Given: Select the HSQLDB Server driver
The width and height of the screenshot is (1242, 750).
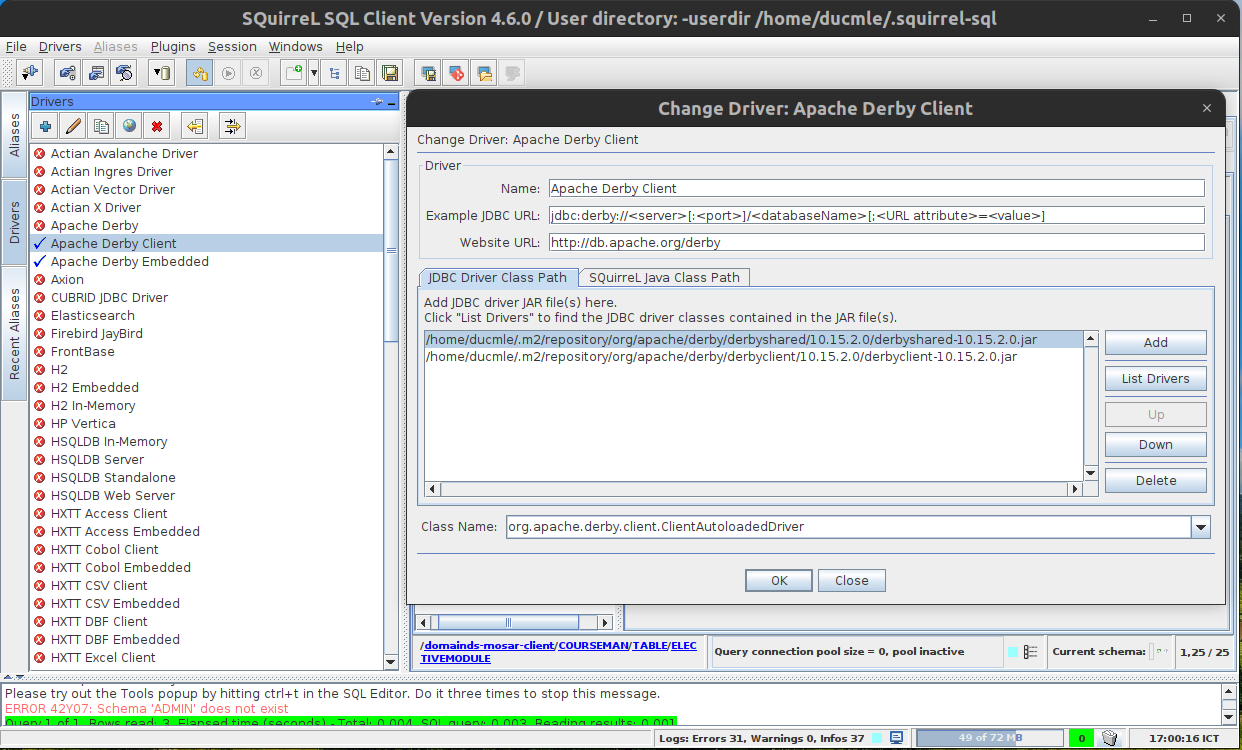Looking at the screenshot, I should pos(98,460).
